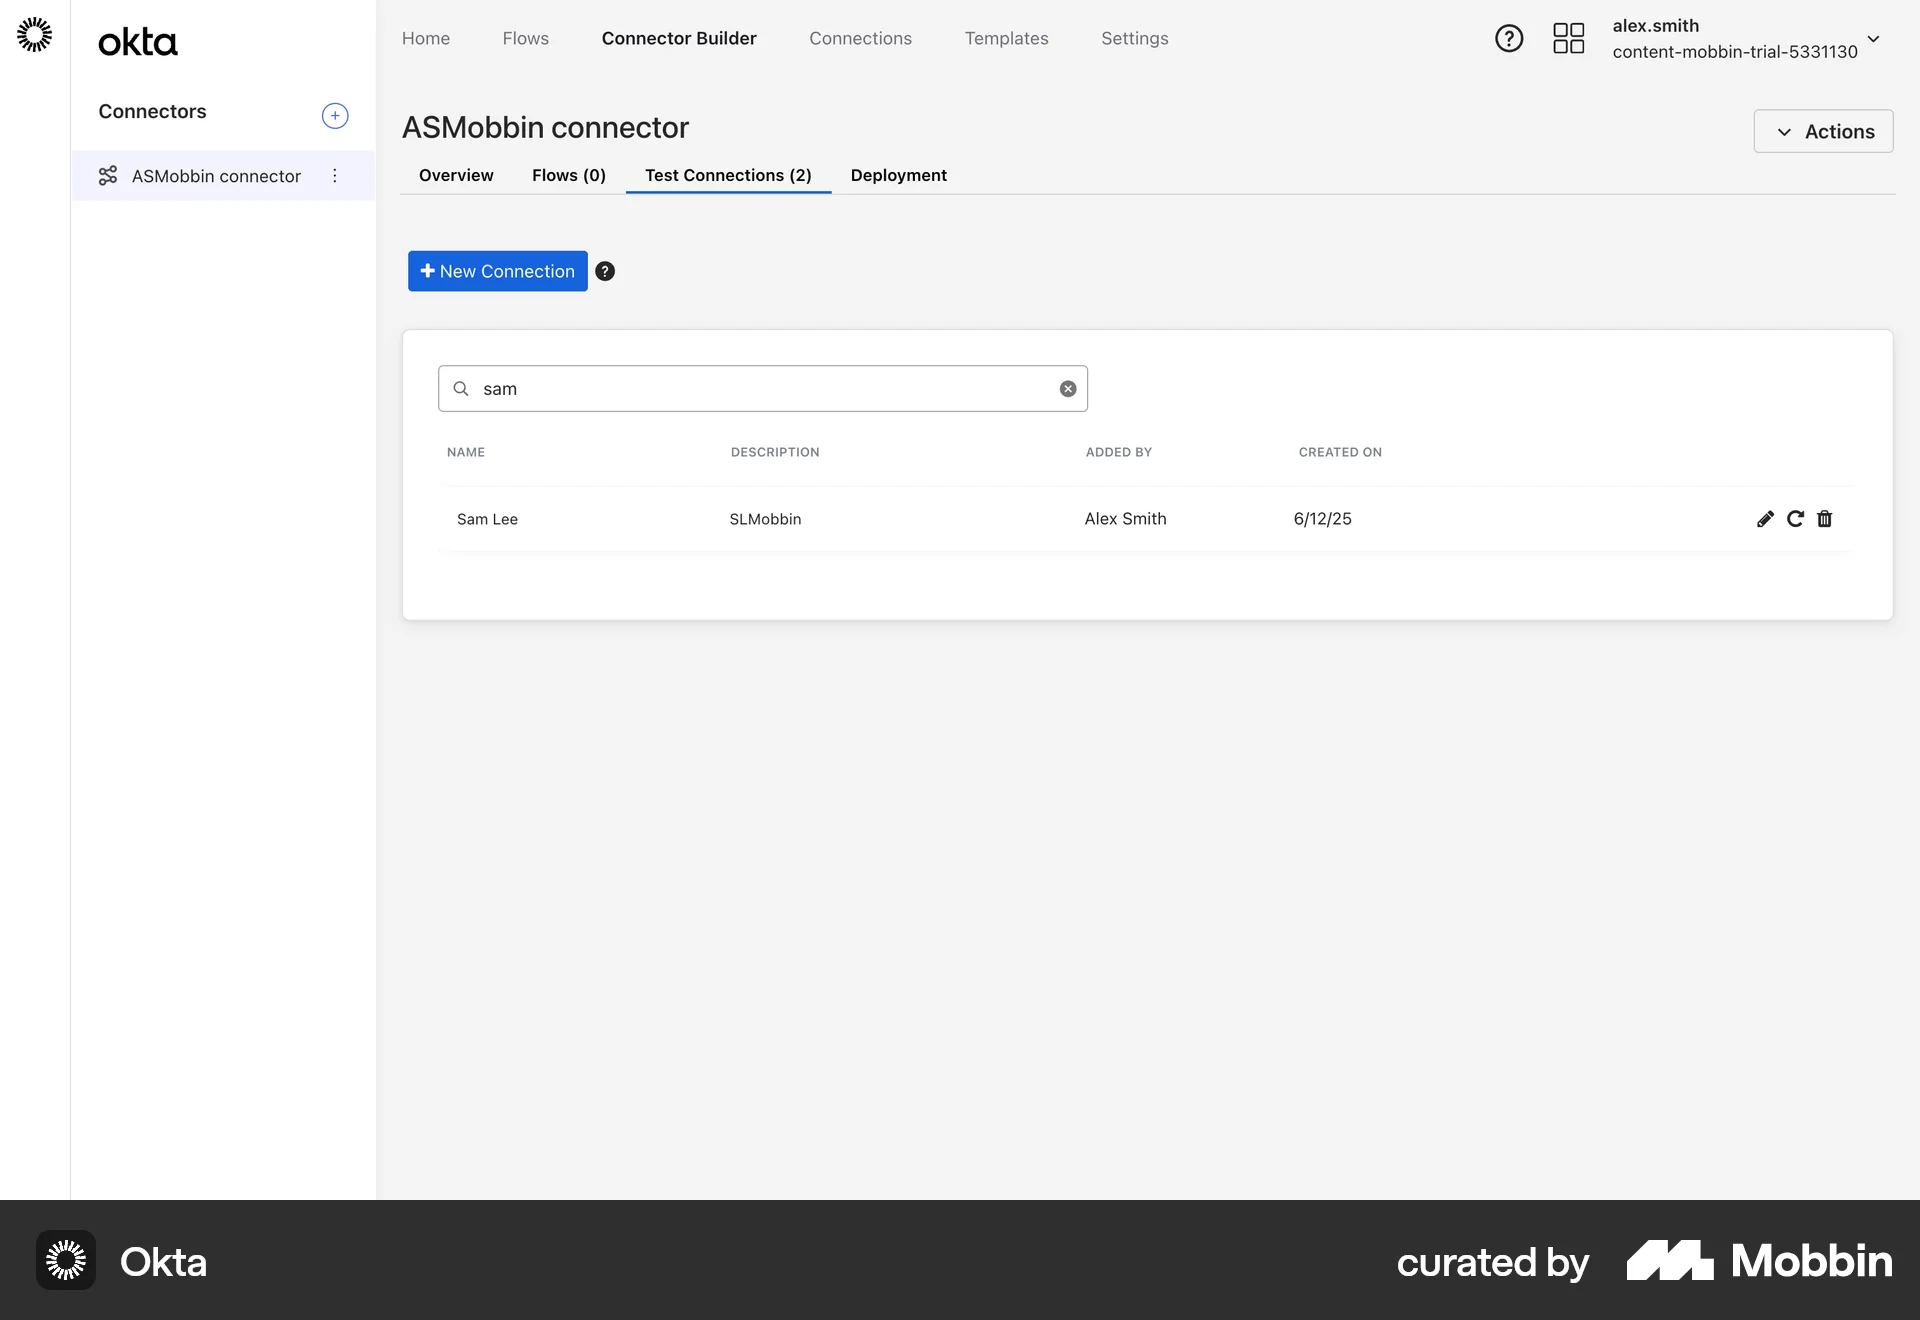This screenshot has height=1320, width=1920.
Task: Open the help tooltip beside New Connection
Action: pyautogui.click(x=604, y=271)
